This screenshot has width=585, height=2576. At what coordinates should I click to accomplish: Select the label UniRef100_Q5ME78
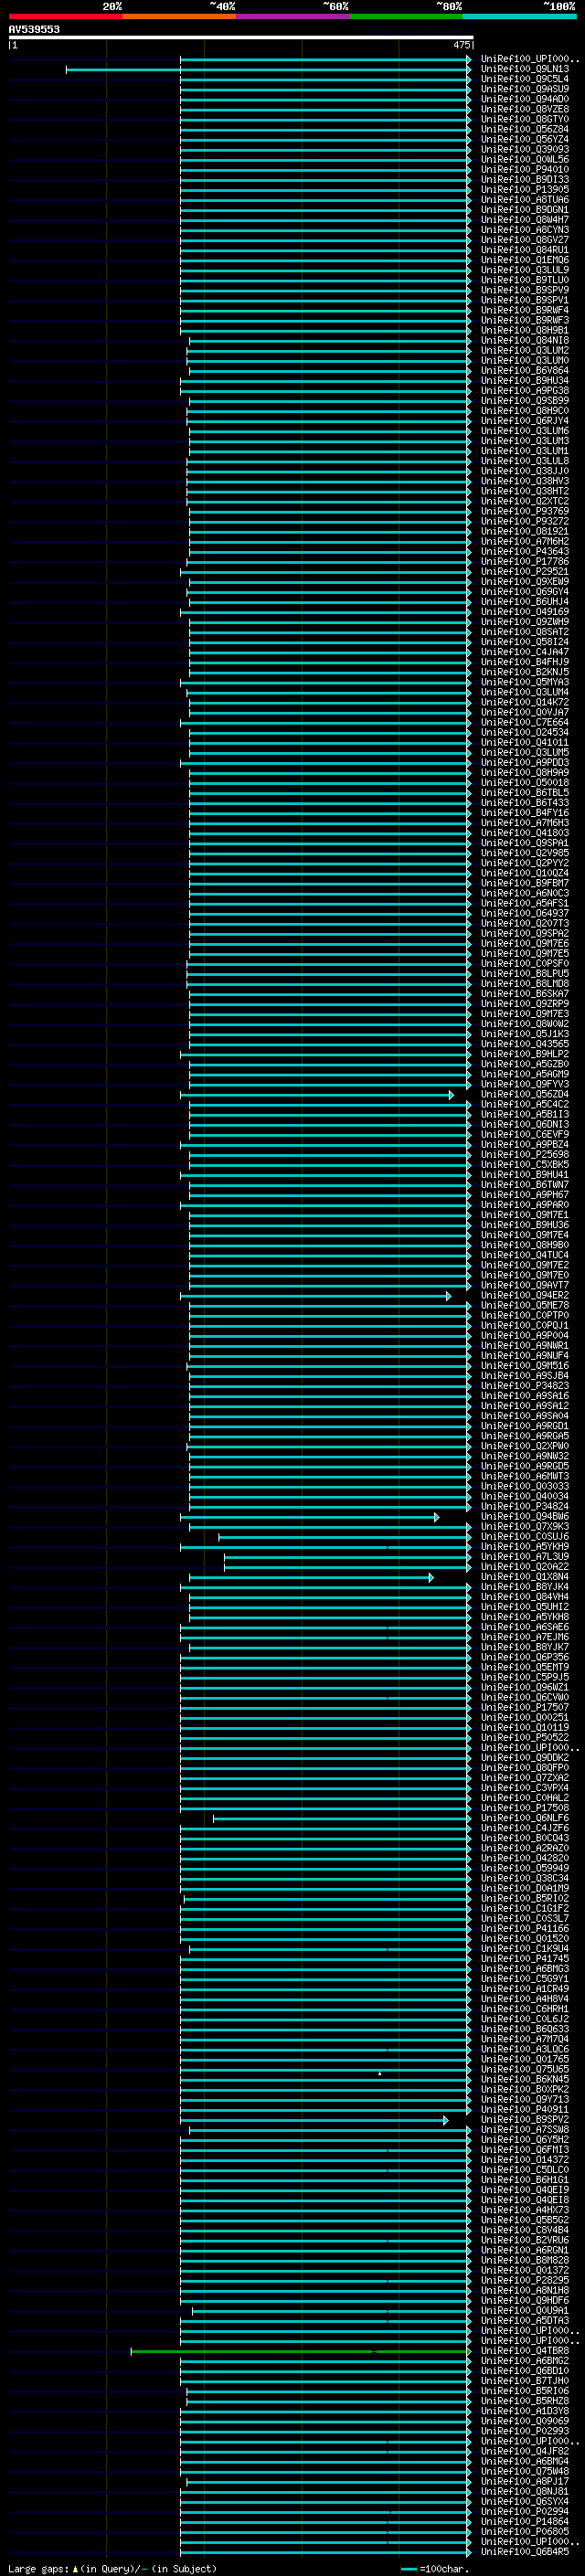tap(525, 1305)
